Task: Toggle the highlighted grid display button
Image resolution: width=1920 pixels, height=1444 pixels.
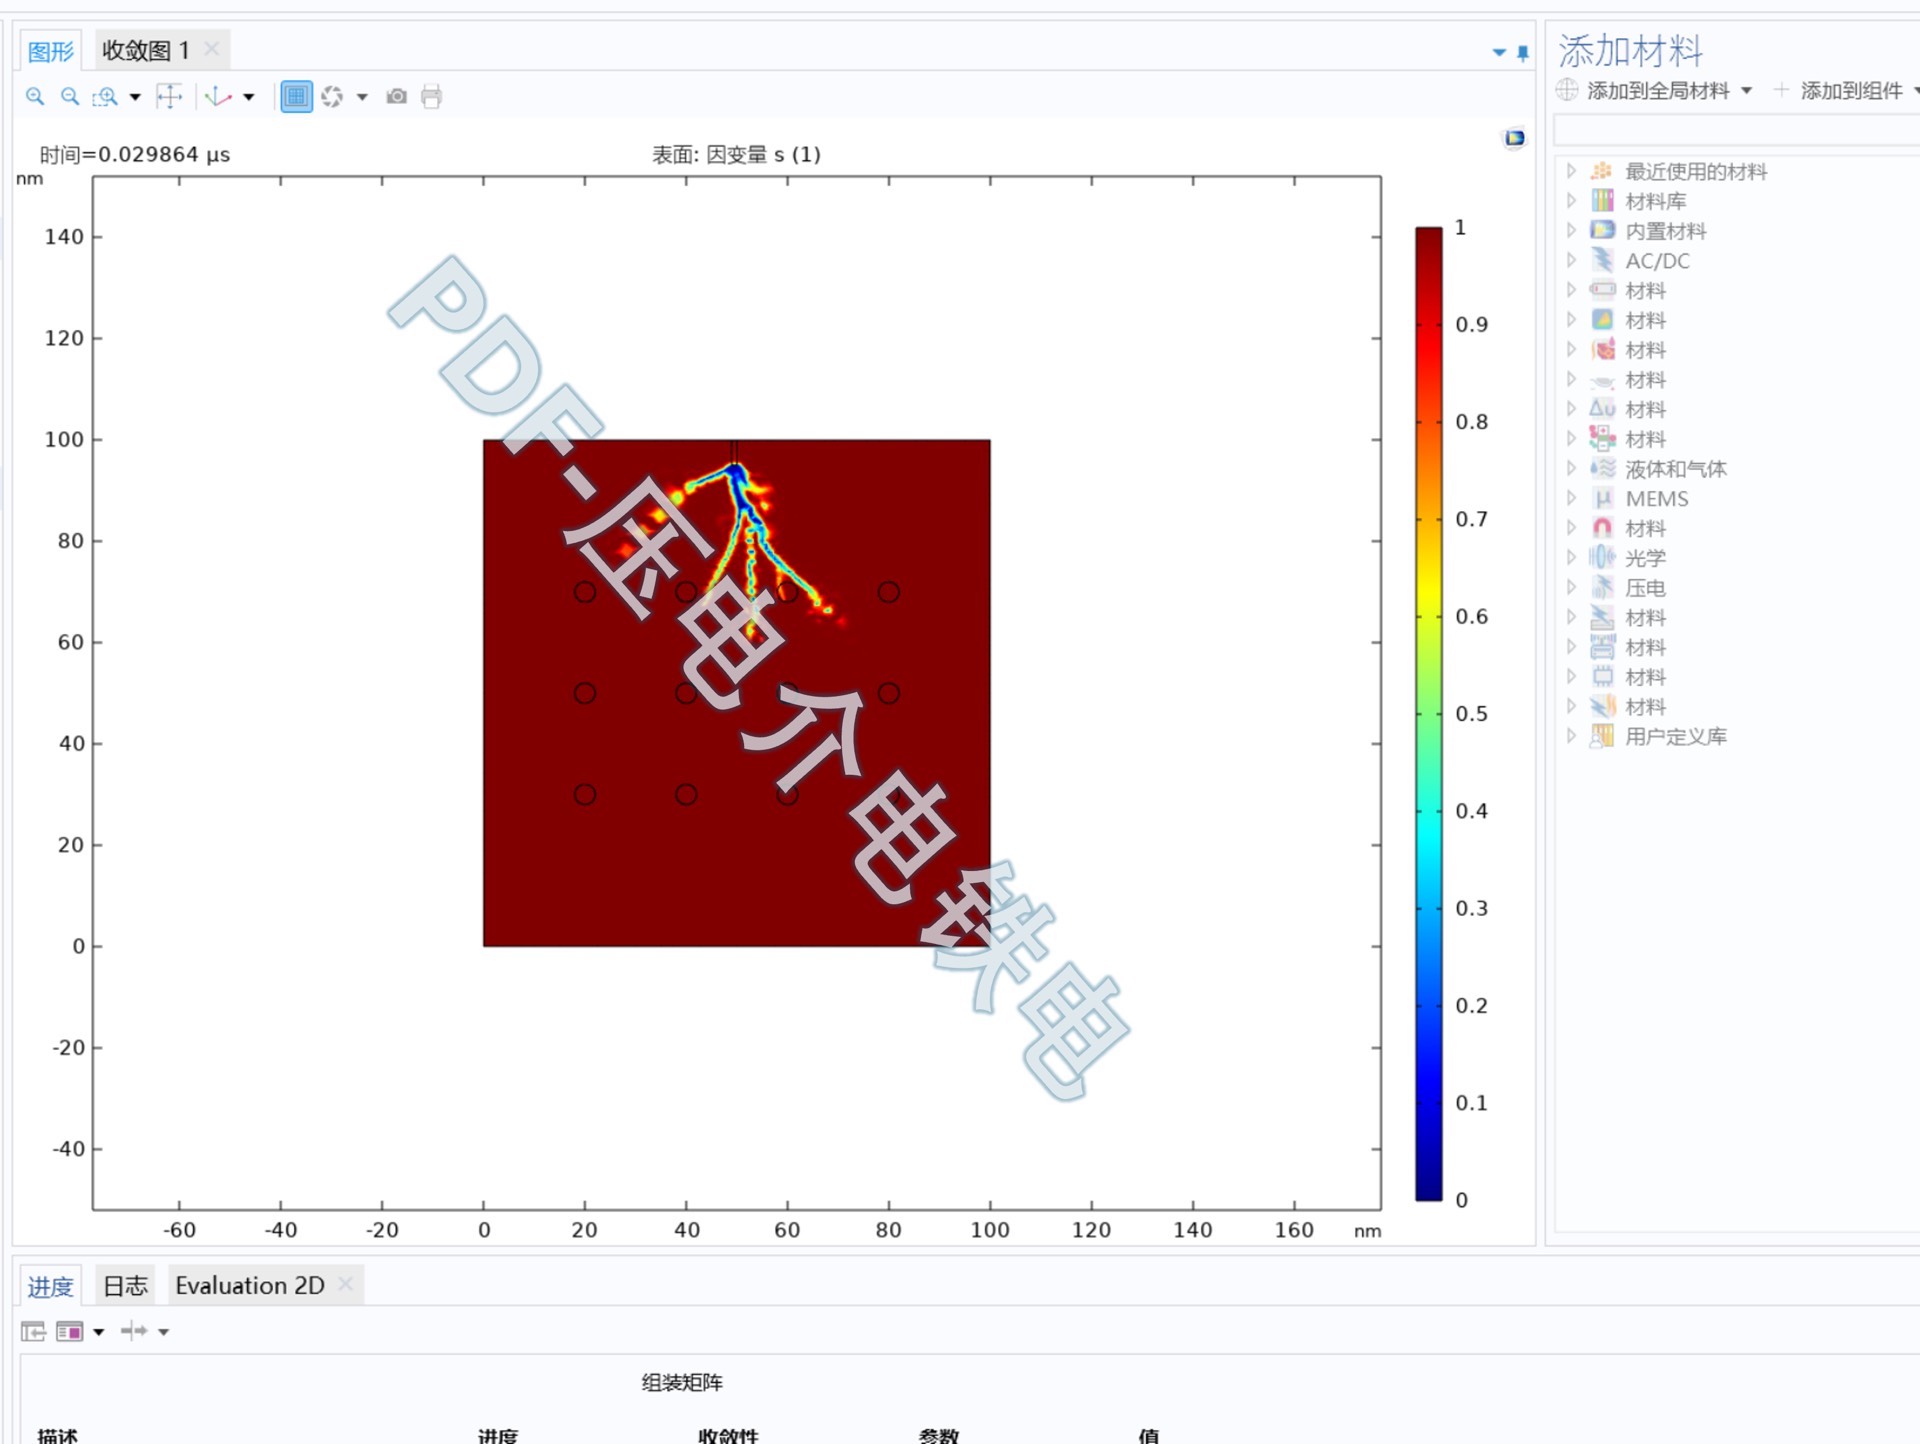Action: tap(296, 97)
